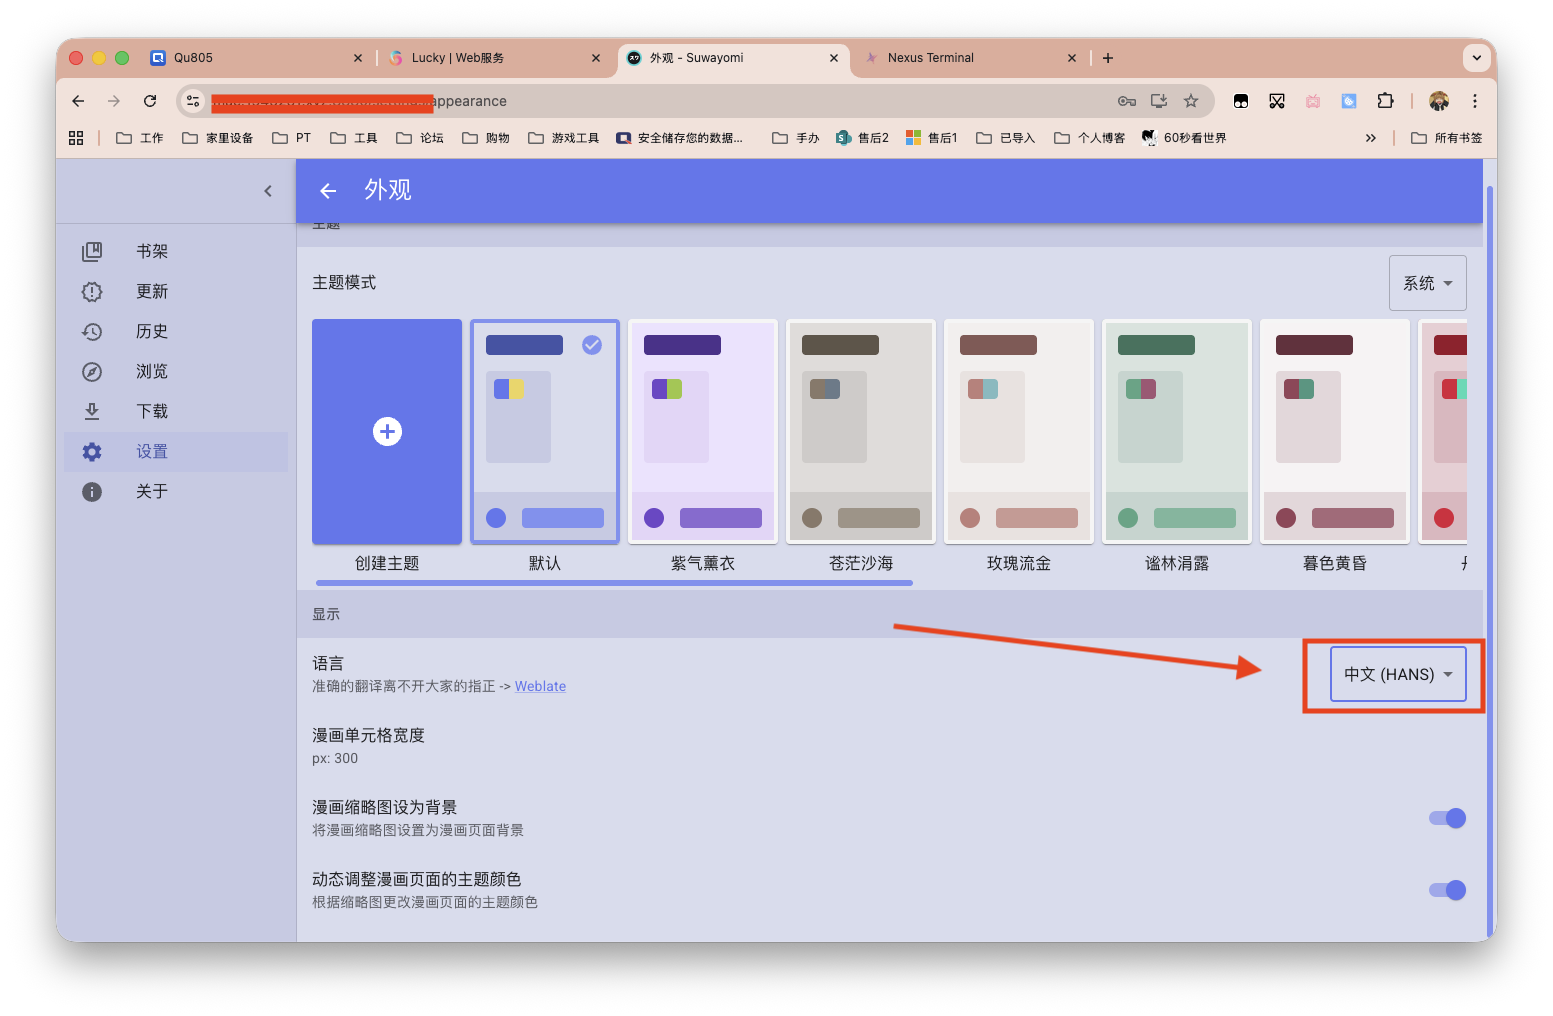The height and width of the screenshot is (1016, 1553).
Task: Click the plus icon to create a theme
Action: click(387, 431)
